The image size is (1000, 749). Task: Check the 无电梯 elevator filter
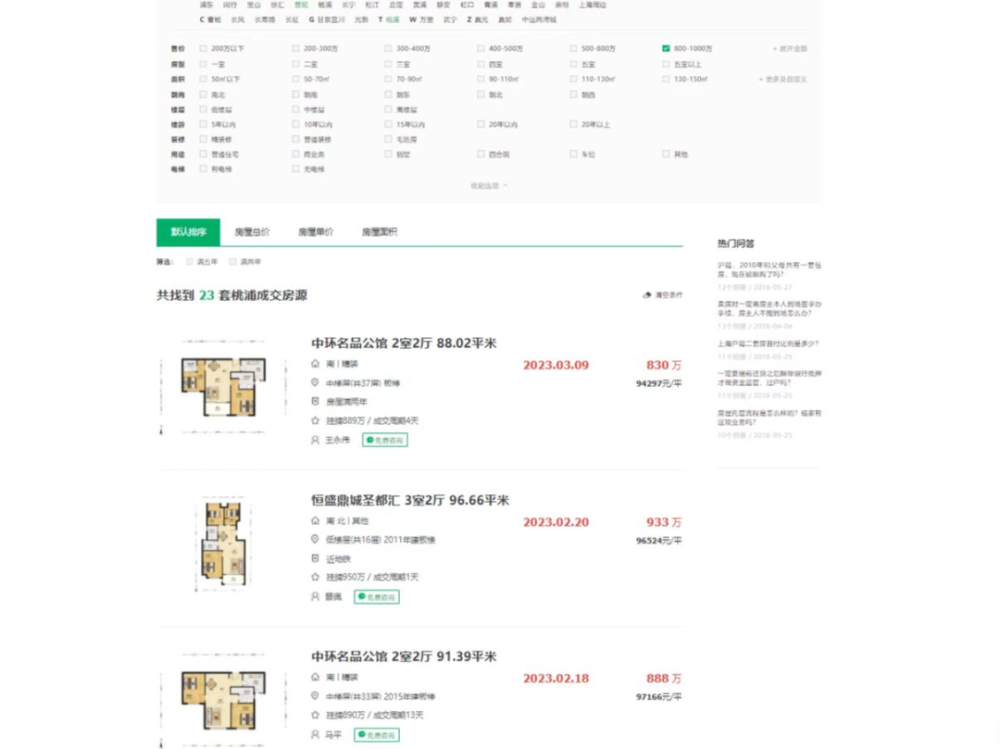click(x=295, y=169)
